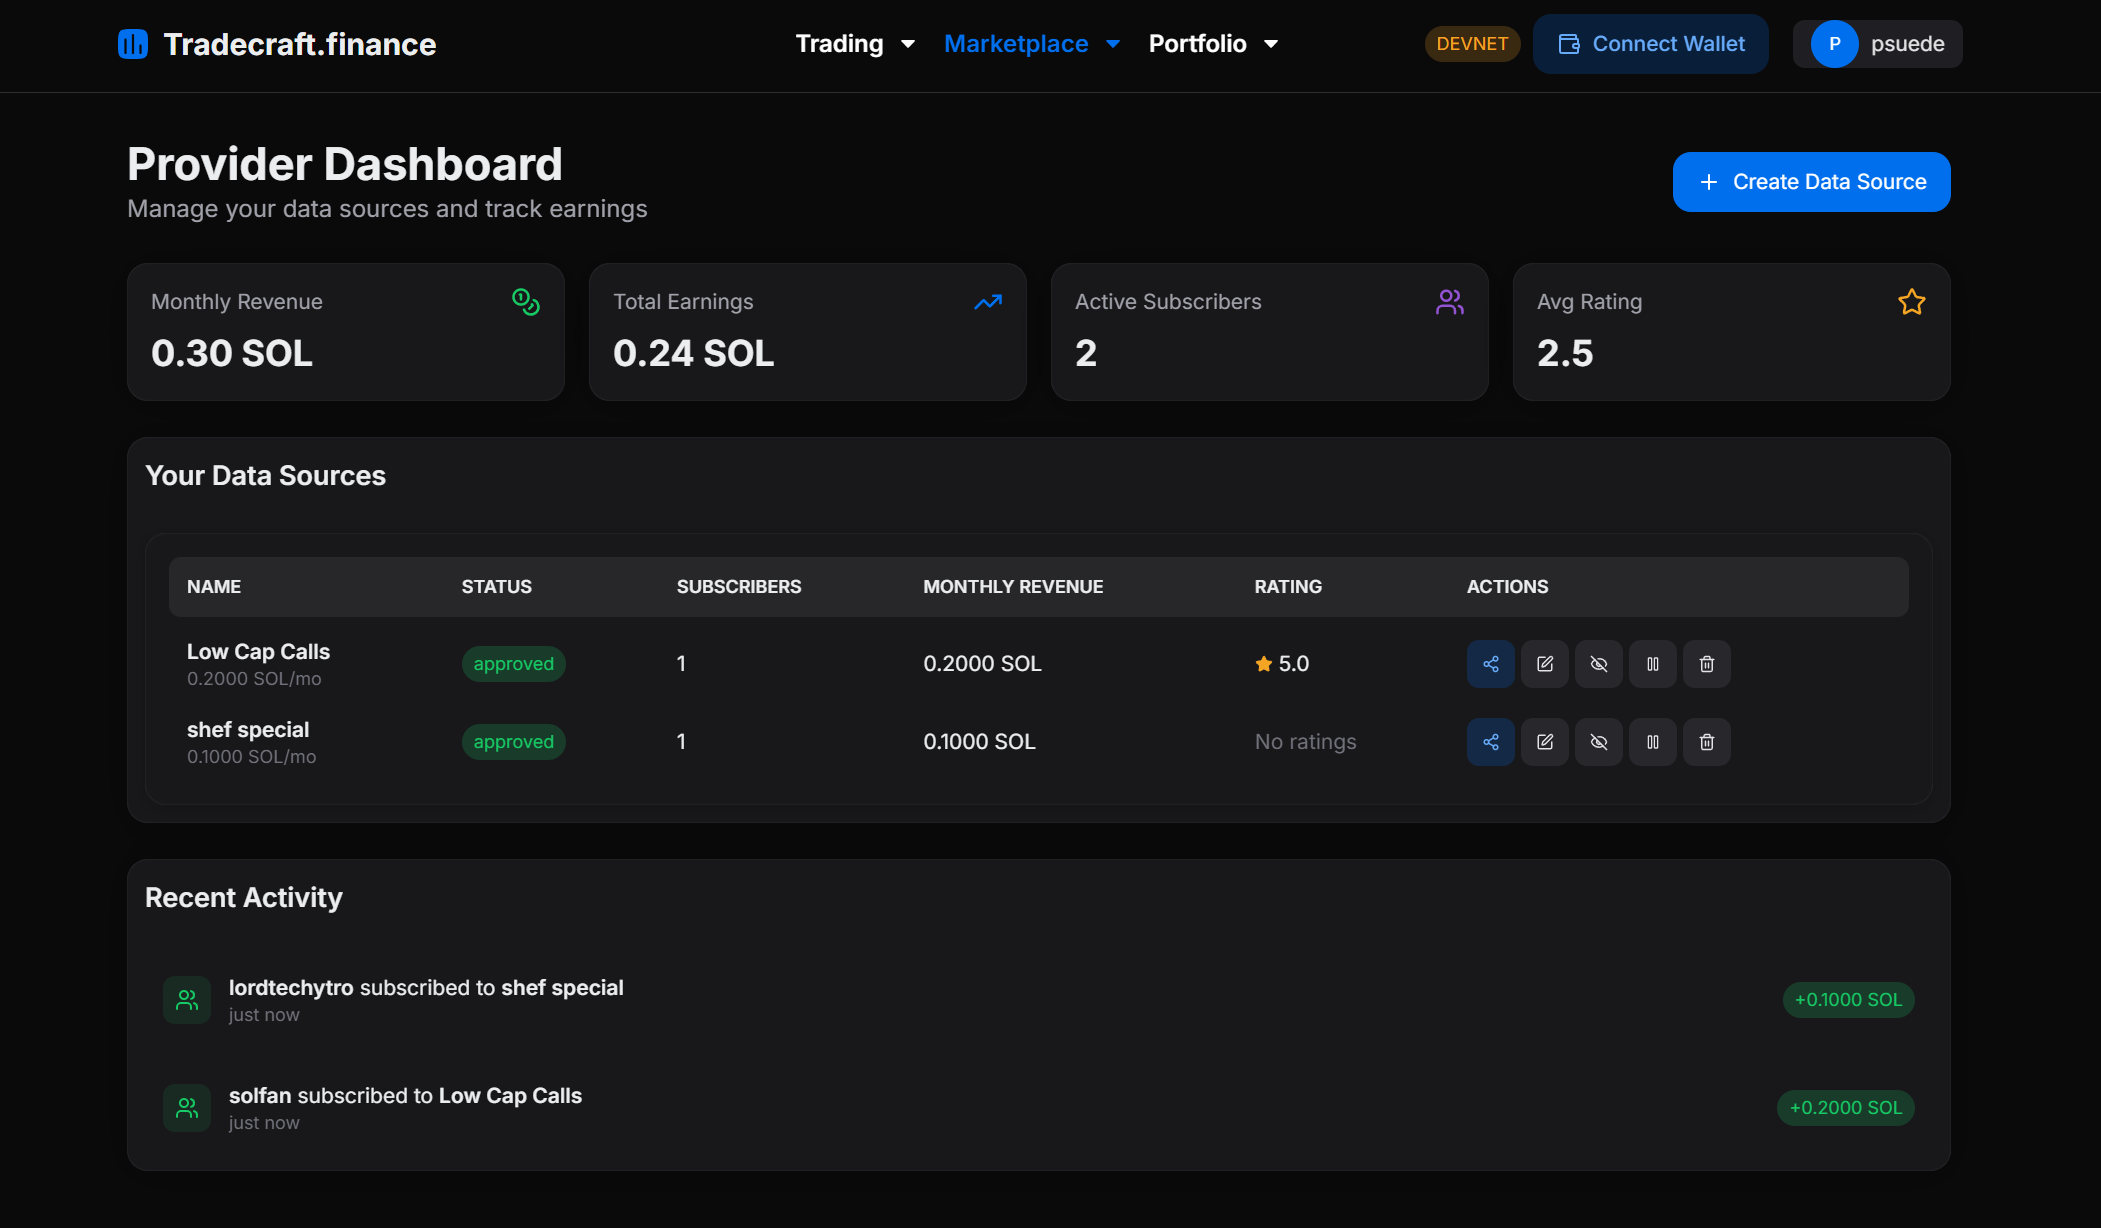
Task: Share the Low Cap Calls data source
Action: pyautogui.click(x=1490, y=664)
